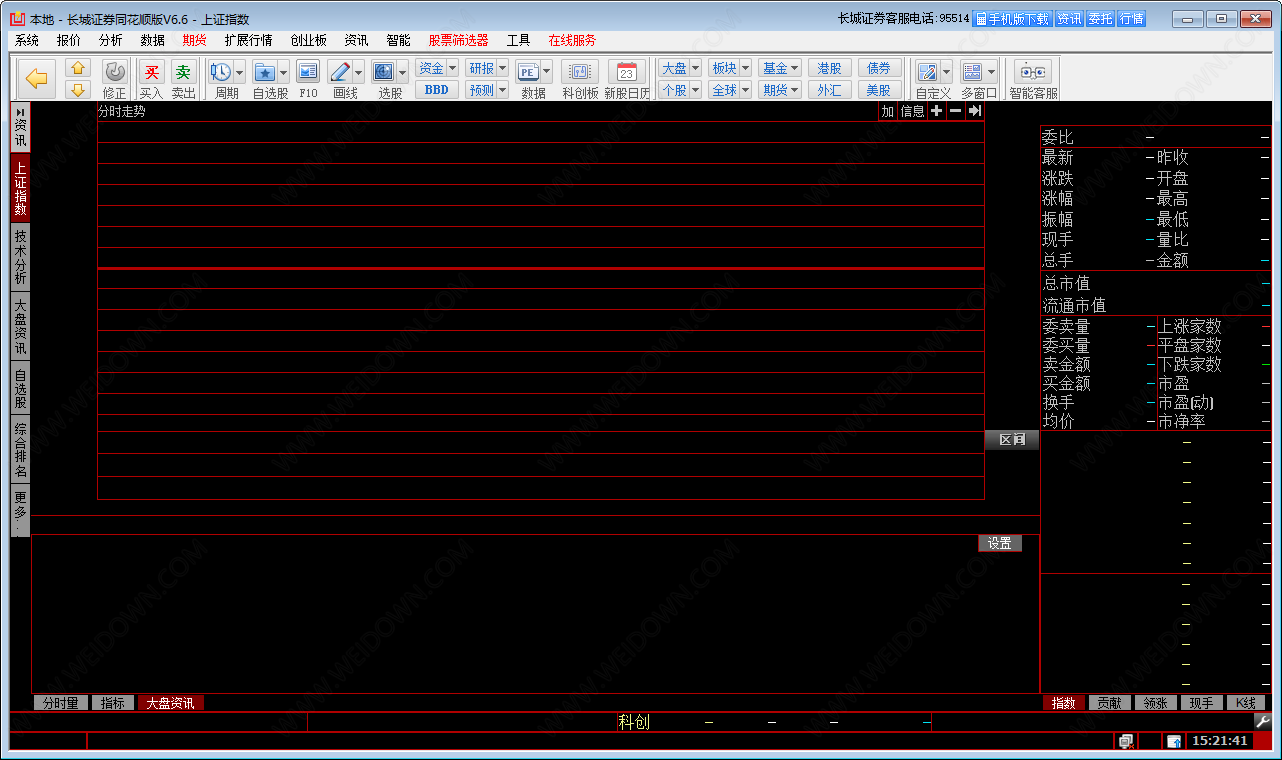Open the 科创板 icon

coord(580,72)
